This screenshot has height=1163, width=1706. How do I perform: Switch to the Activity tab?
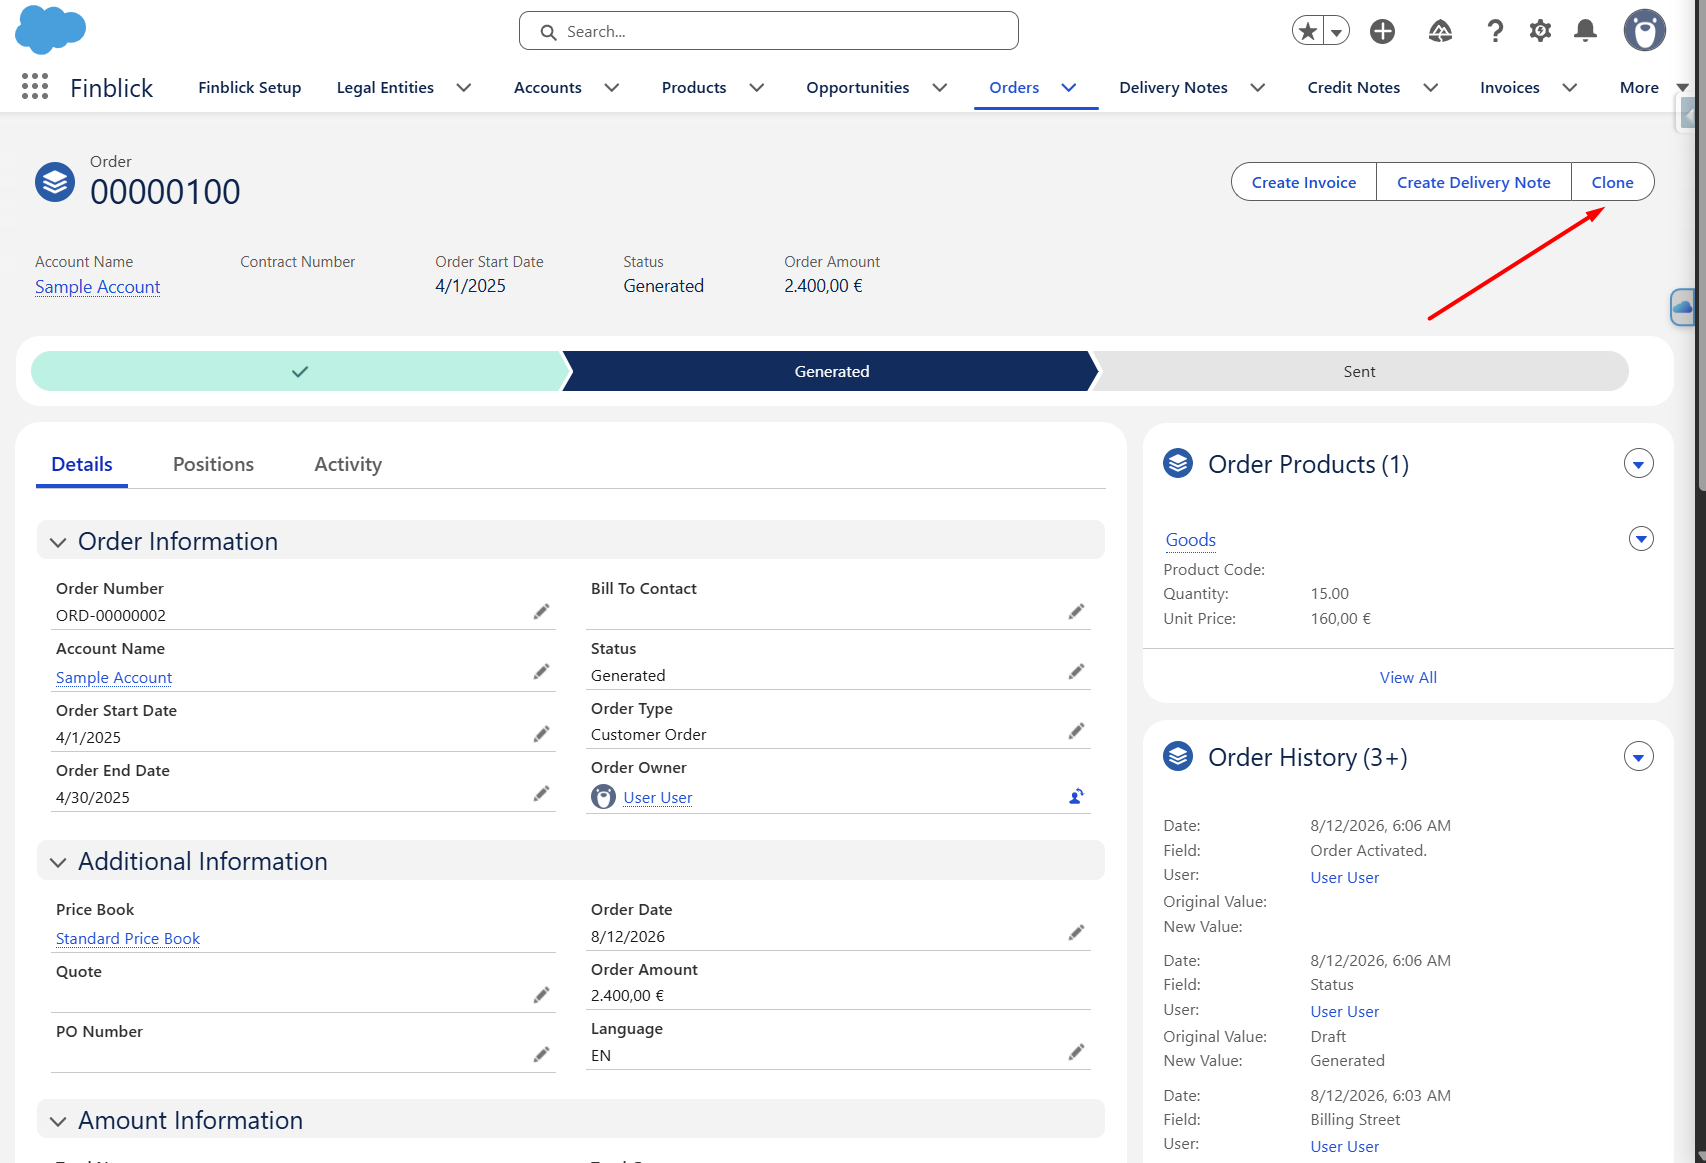[348, 464]
